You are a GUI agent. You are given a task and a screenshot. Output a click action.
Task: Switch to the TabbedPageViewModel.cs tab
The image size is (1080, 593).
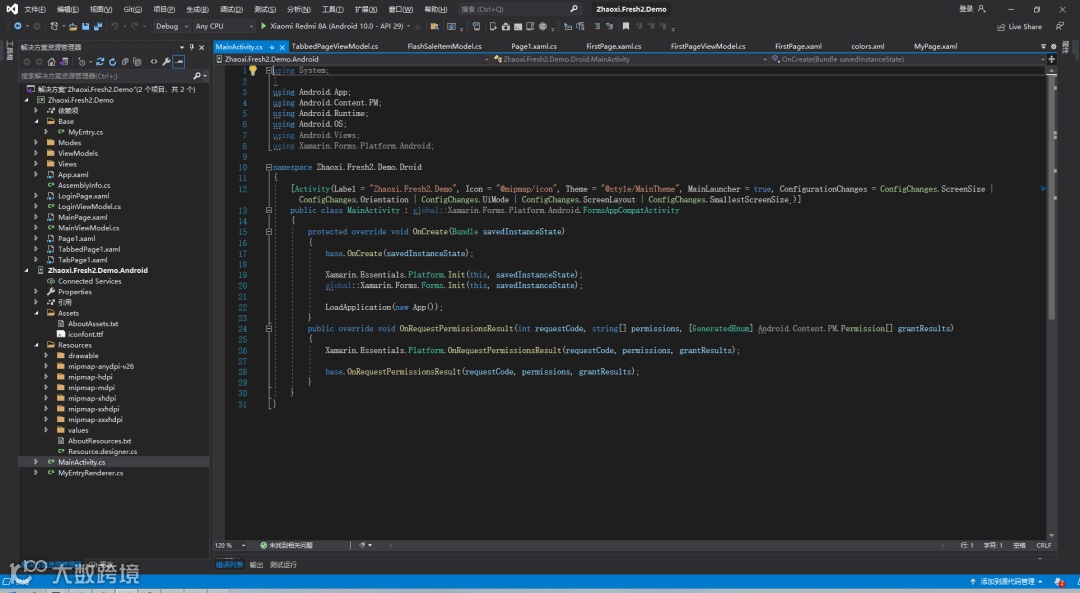(334, 46)
